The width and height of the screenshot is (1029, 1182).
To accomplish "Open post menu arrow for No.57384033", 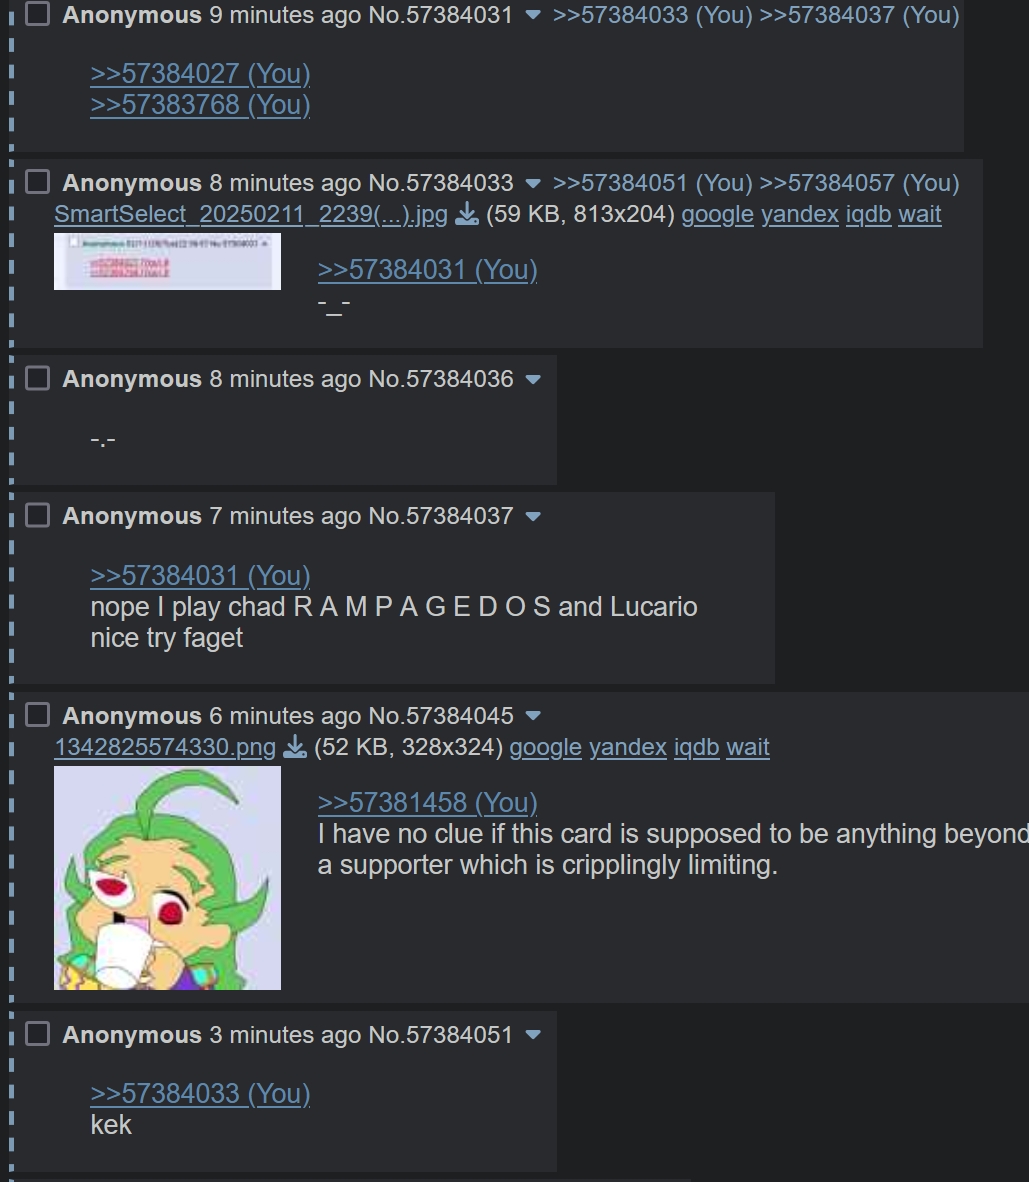I will click(533, 183).
